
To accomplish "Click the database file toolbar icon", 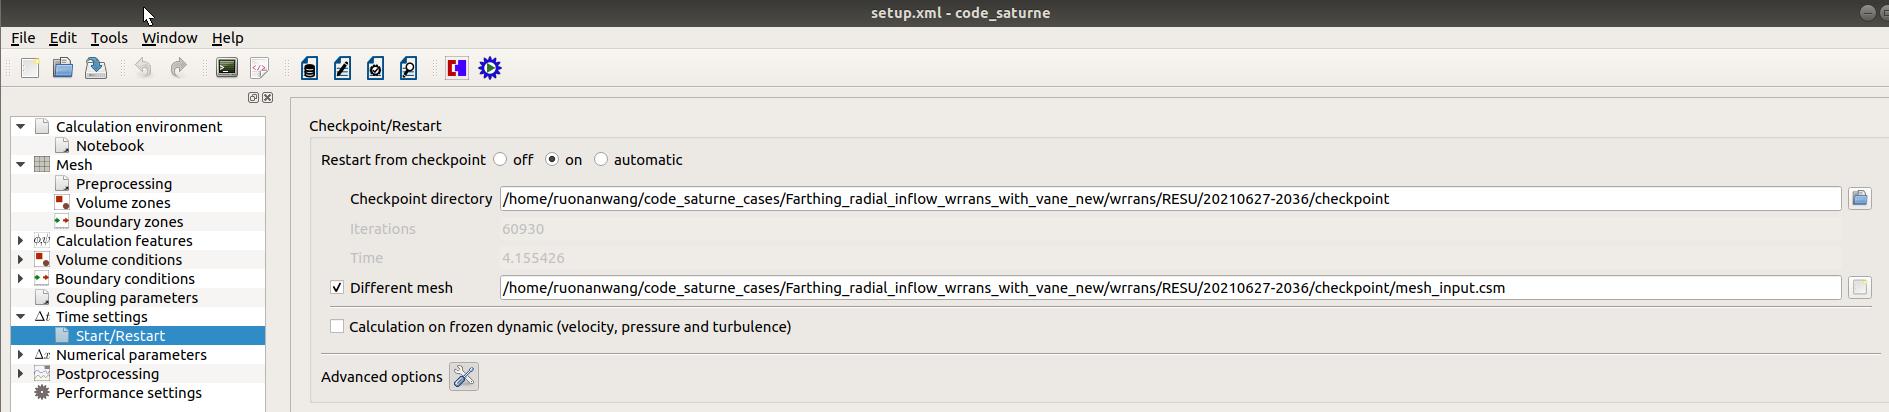I will click(x=310, y=68).
